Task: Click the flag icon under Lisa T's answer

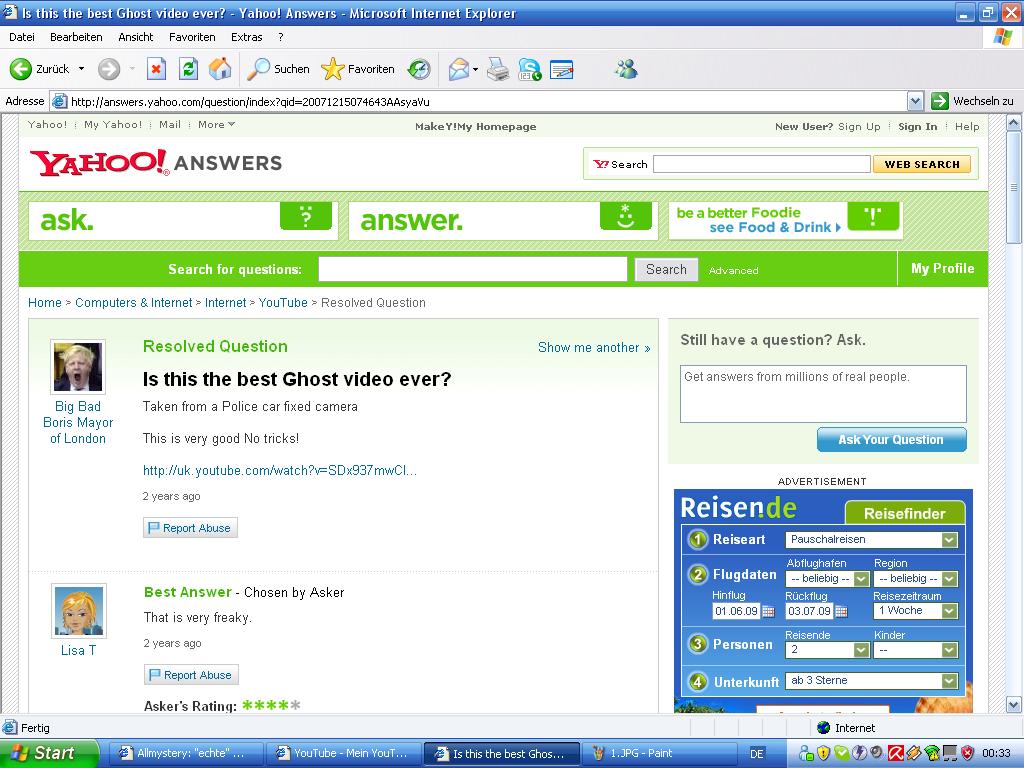Action: (155, 675)
